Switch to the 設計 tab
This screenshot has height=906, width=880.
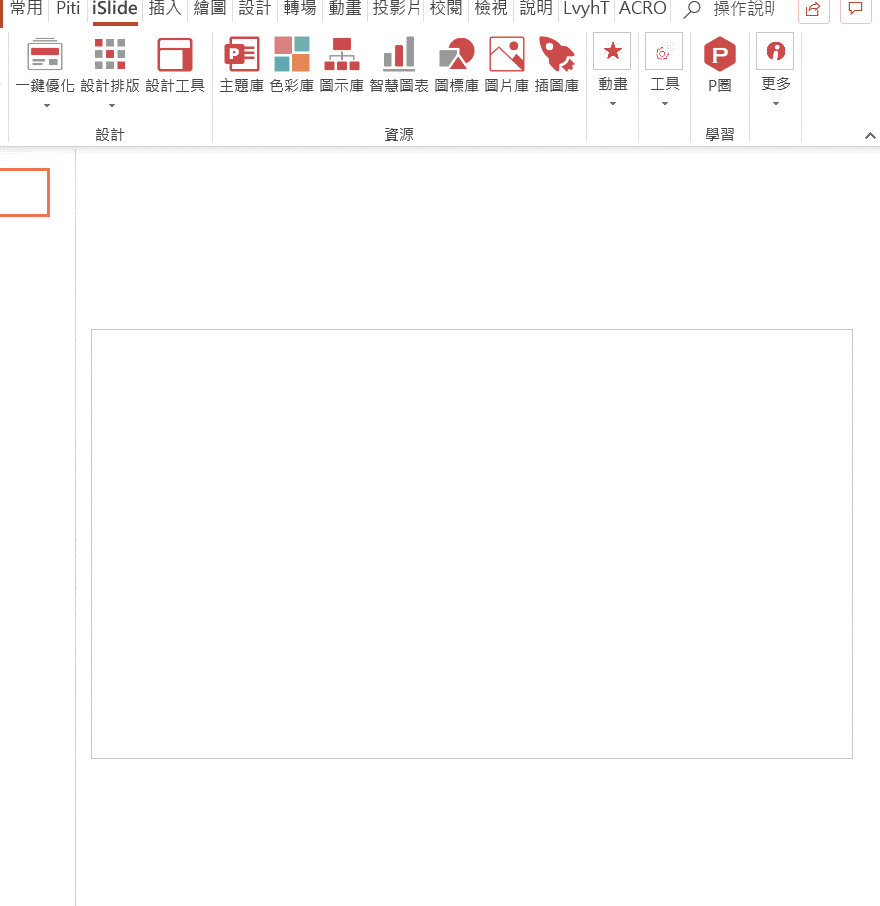pos(255,9)
